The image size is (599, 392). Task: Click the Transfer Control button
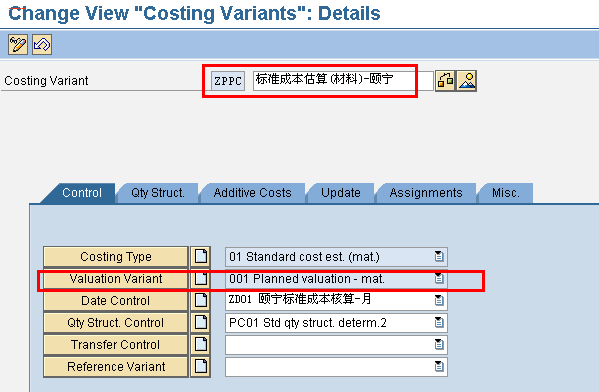pyautogui.click(x=116, y=345)
